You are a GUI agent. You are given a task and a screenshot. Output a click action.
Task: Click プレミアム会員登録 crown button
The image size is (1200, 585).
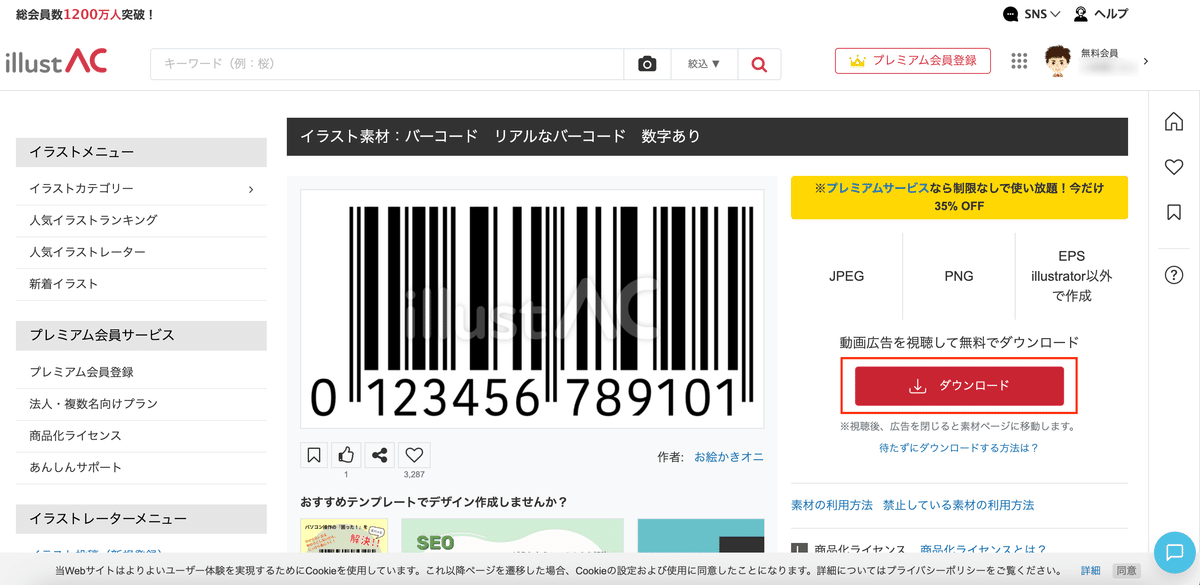(x=912, y=61)
